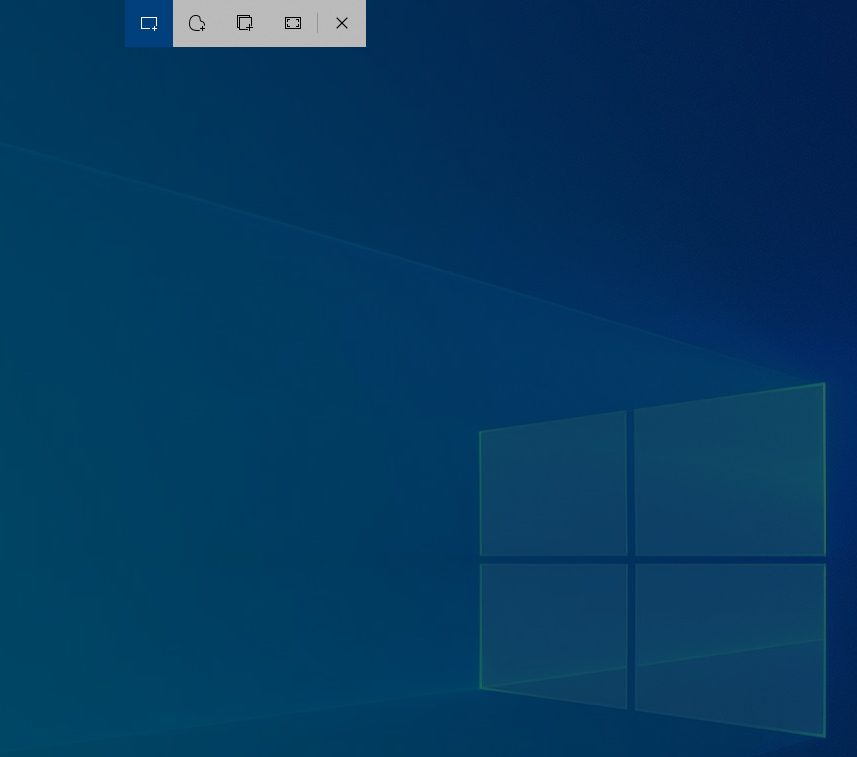
Task: Close the snipping toolbar
Action: click(342, 23)
